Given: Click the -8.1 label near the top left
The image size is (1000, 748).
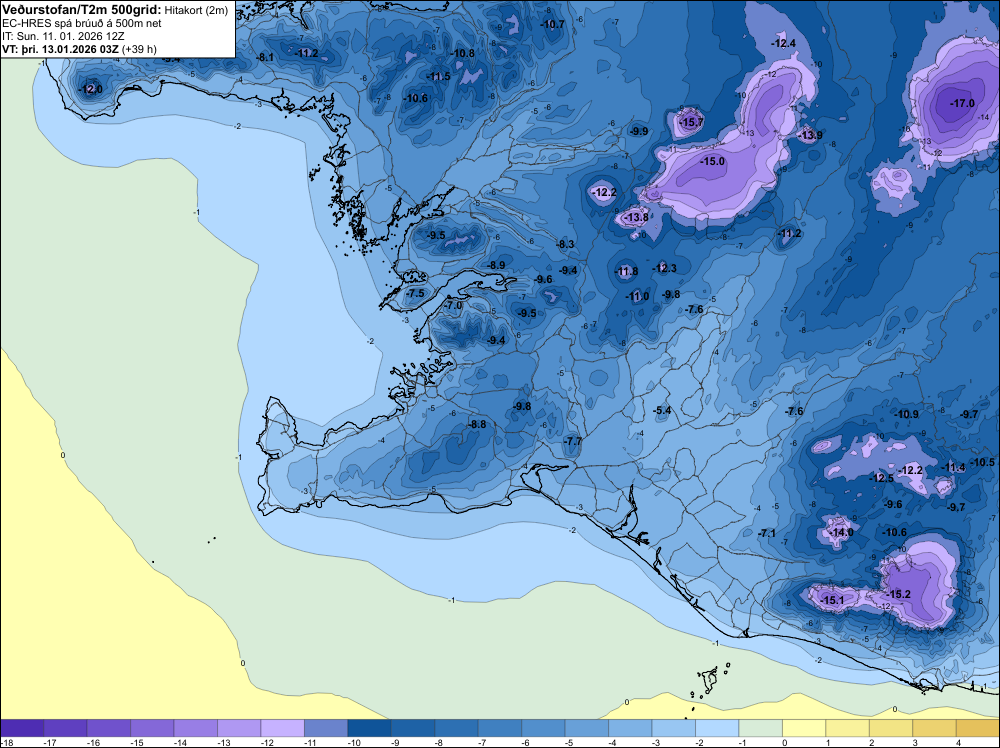Looking at the screenshot, I should coord(265,57).
